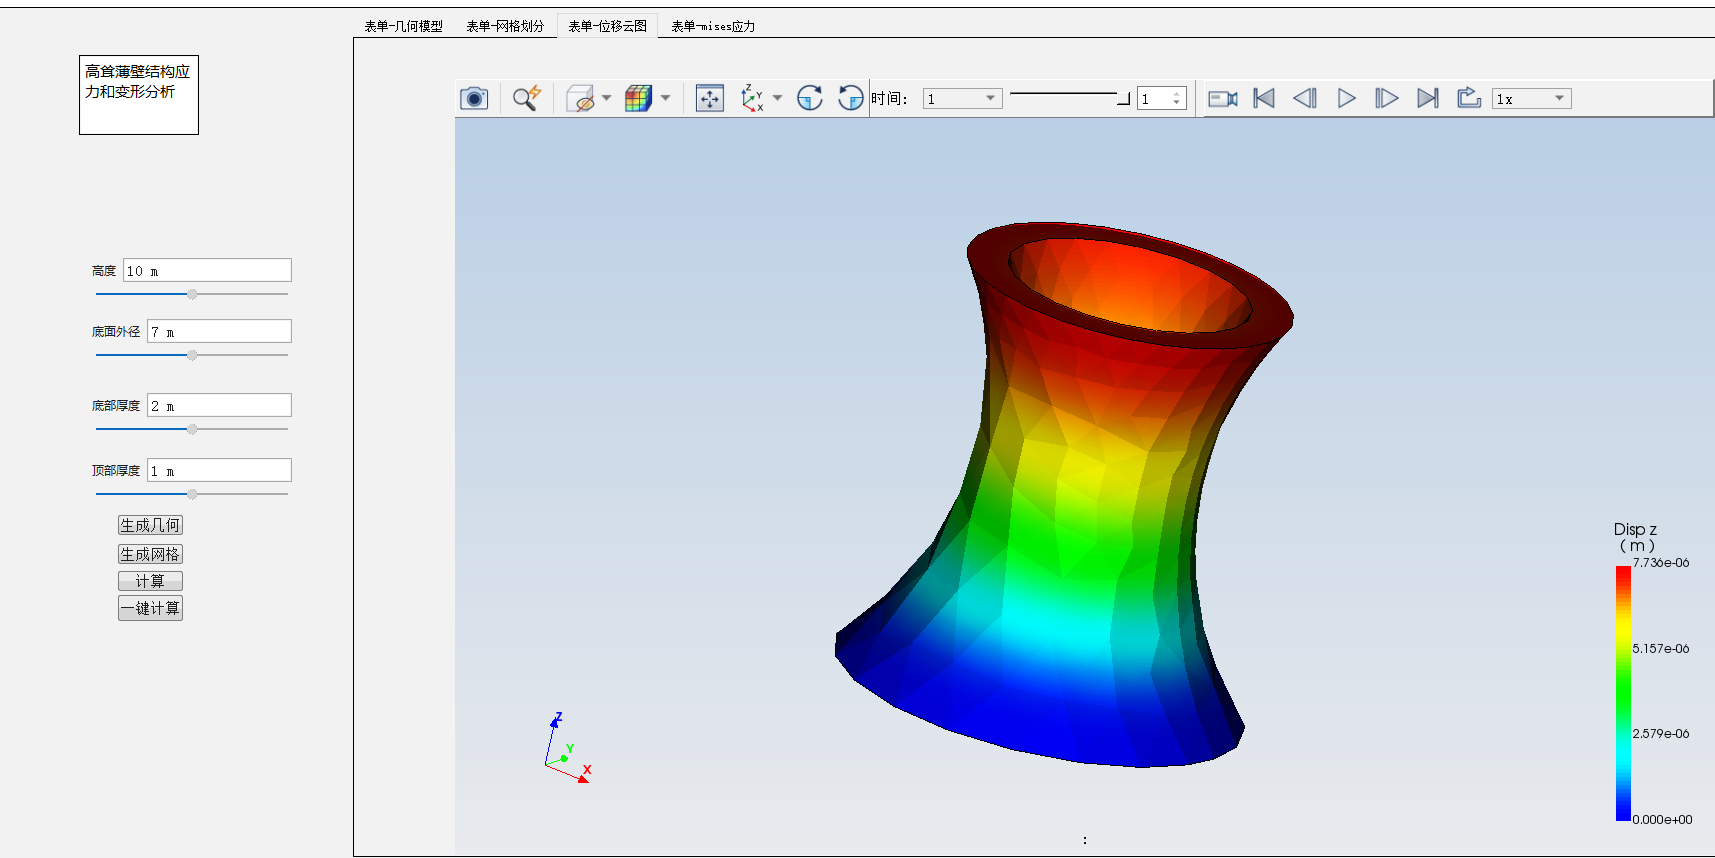The height and width of the screenshot is (858, 1715).
Task: Click the 高度 input field
Action: (207, 270)
